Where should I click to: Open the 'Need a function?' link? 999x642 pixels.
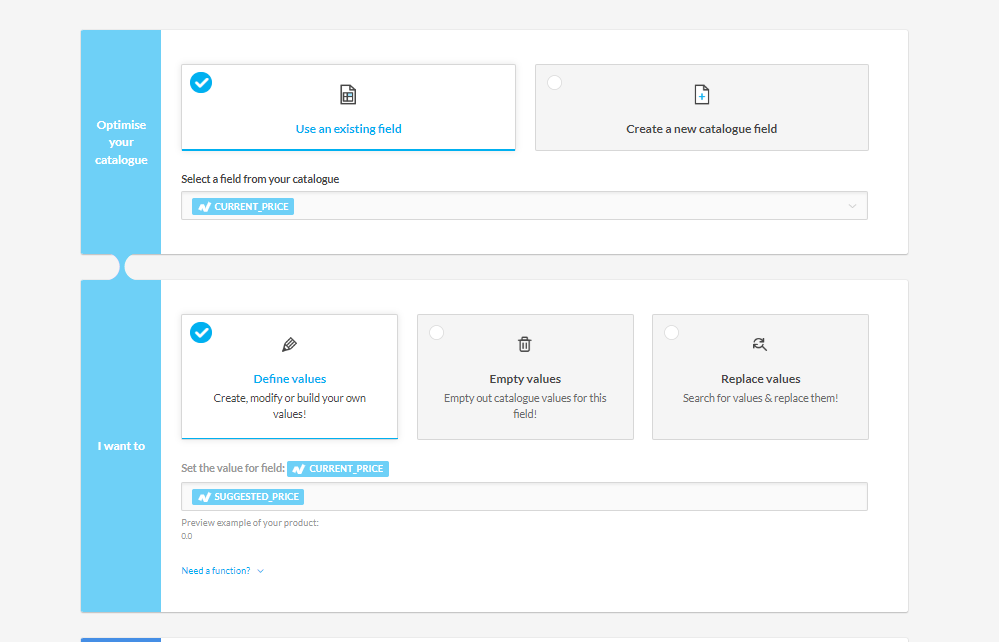pos(215,571)
